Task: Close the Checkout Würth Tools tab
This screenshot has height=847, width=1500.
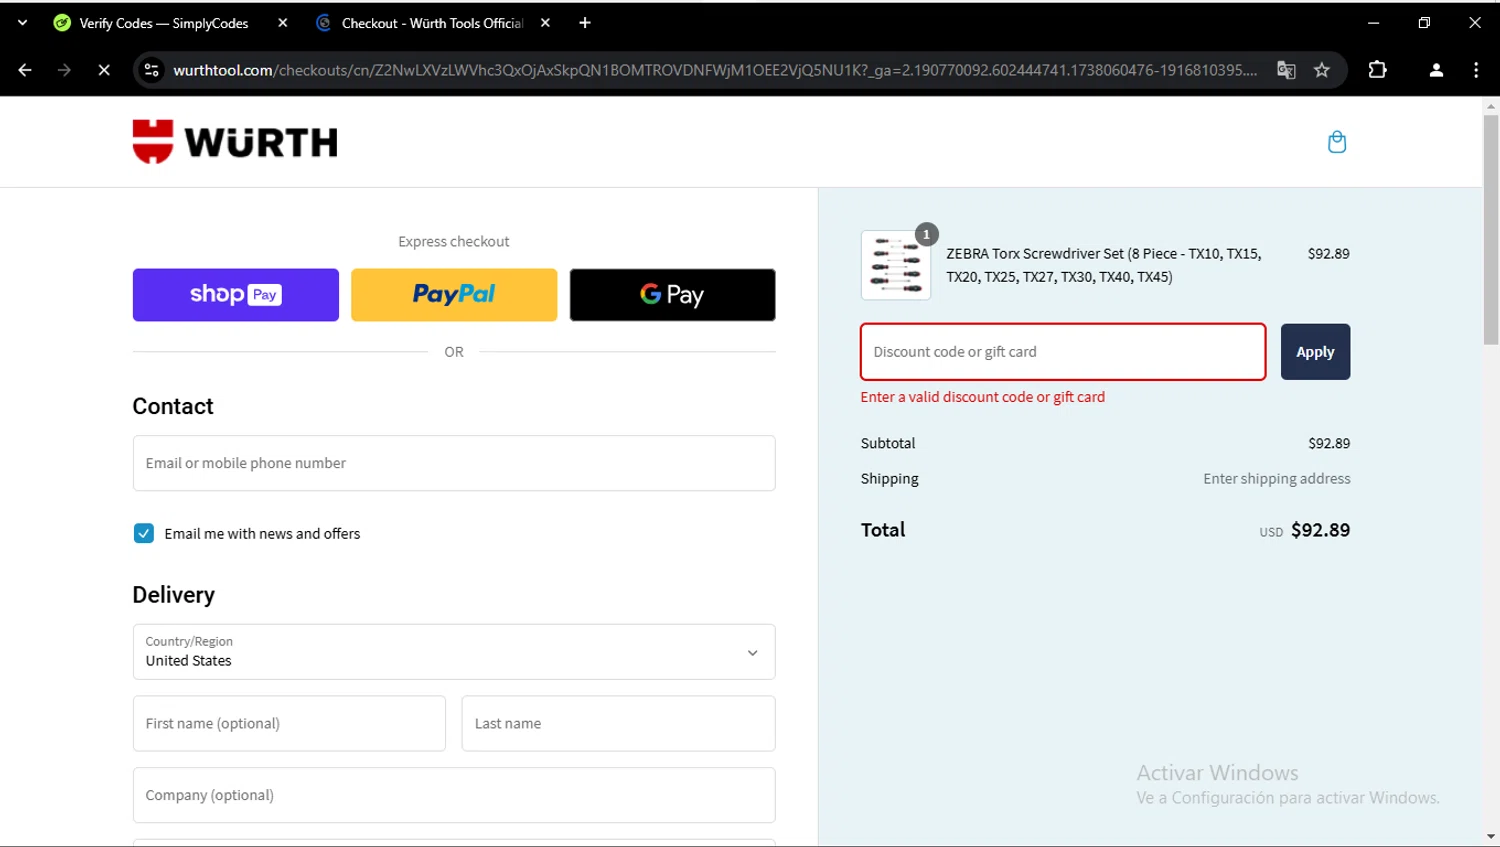Action: [545, 23]
